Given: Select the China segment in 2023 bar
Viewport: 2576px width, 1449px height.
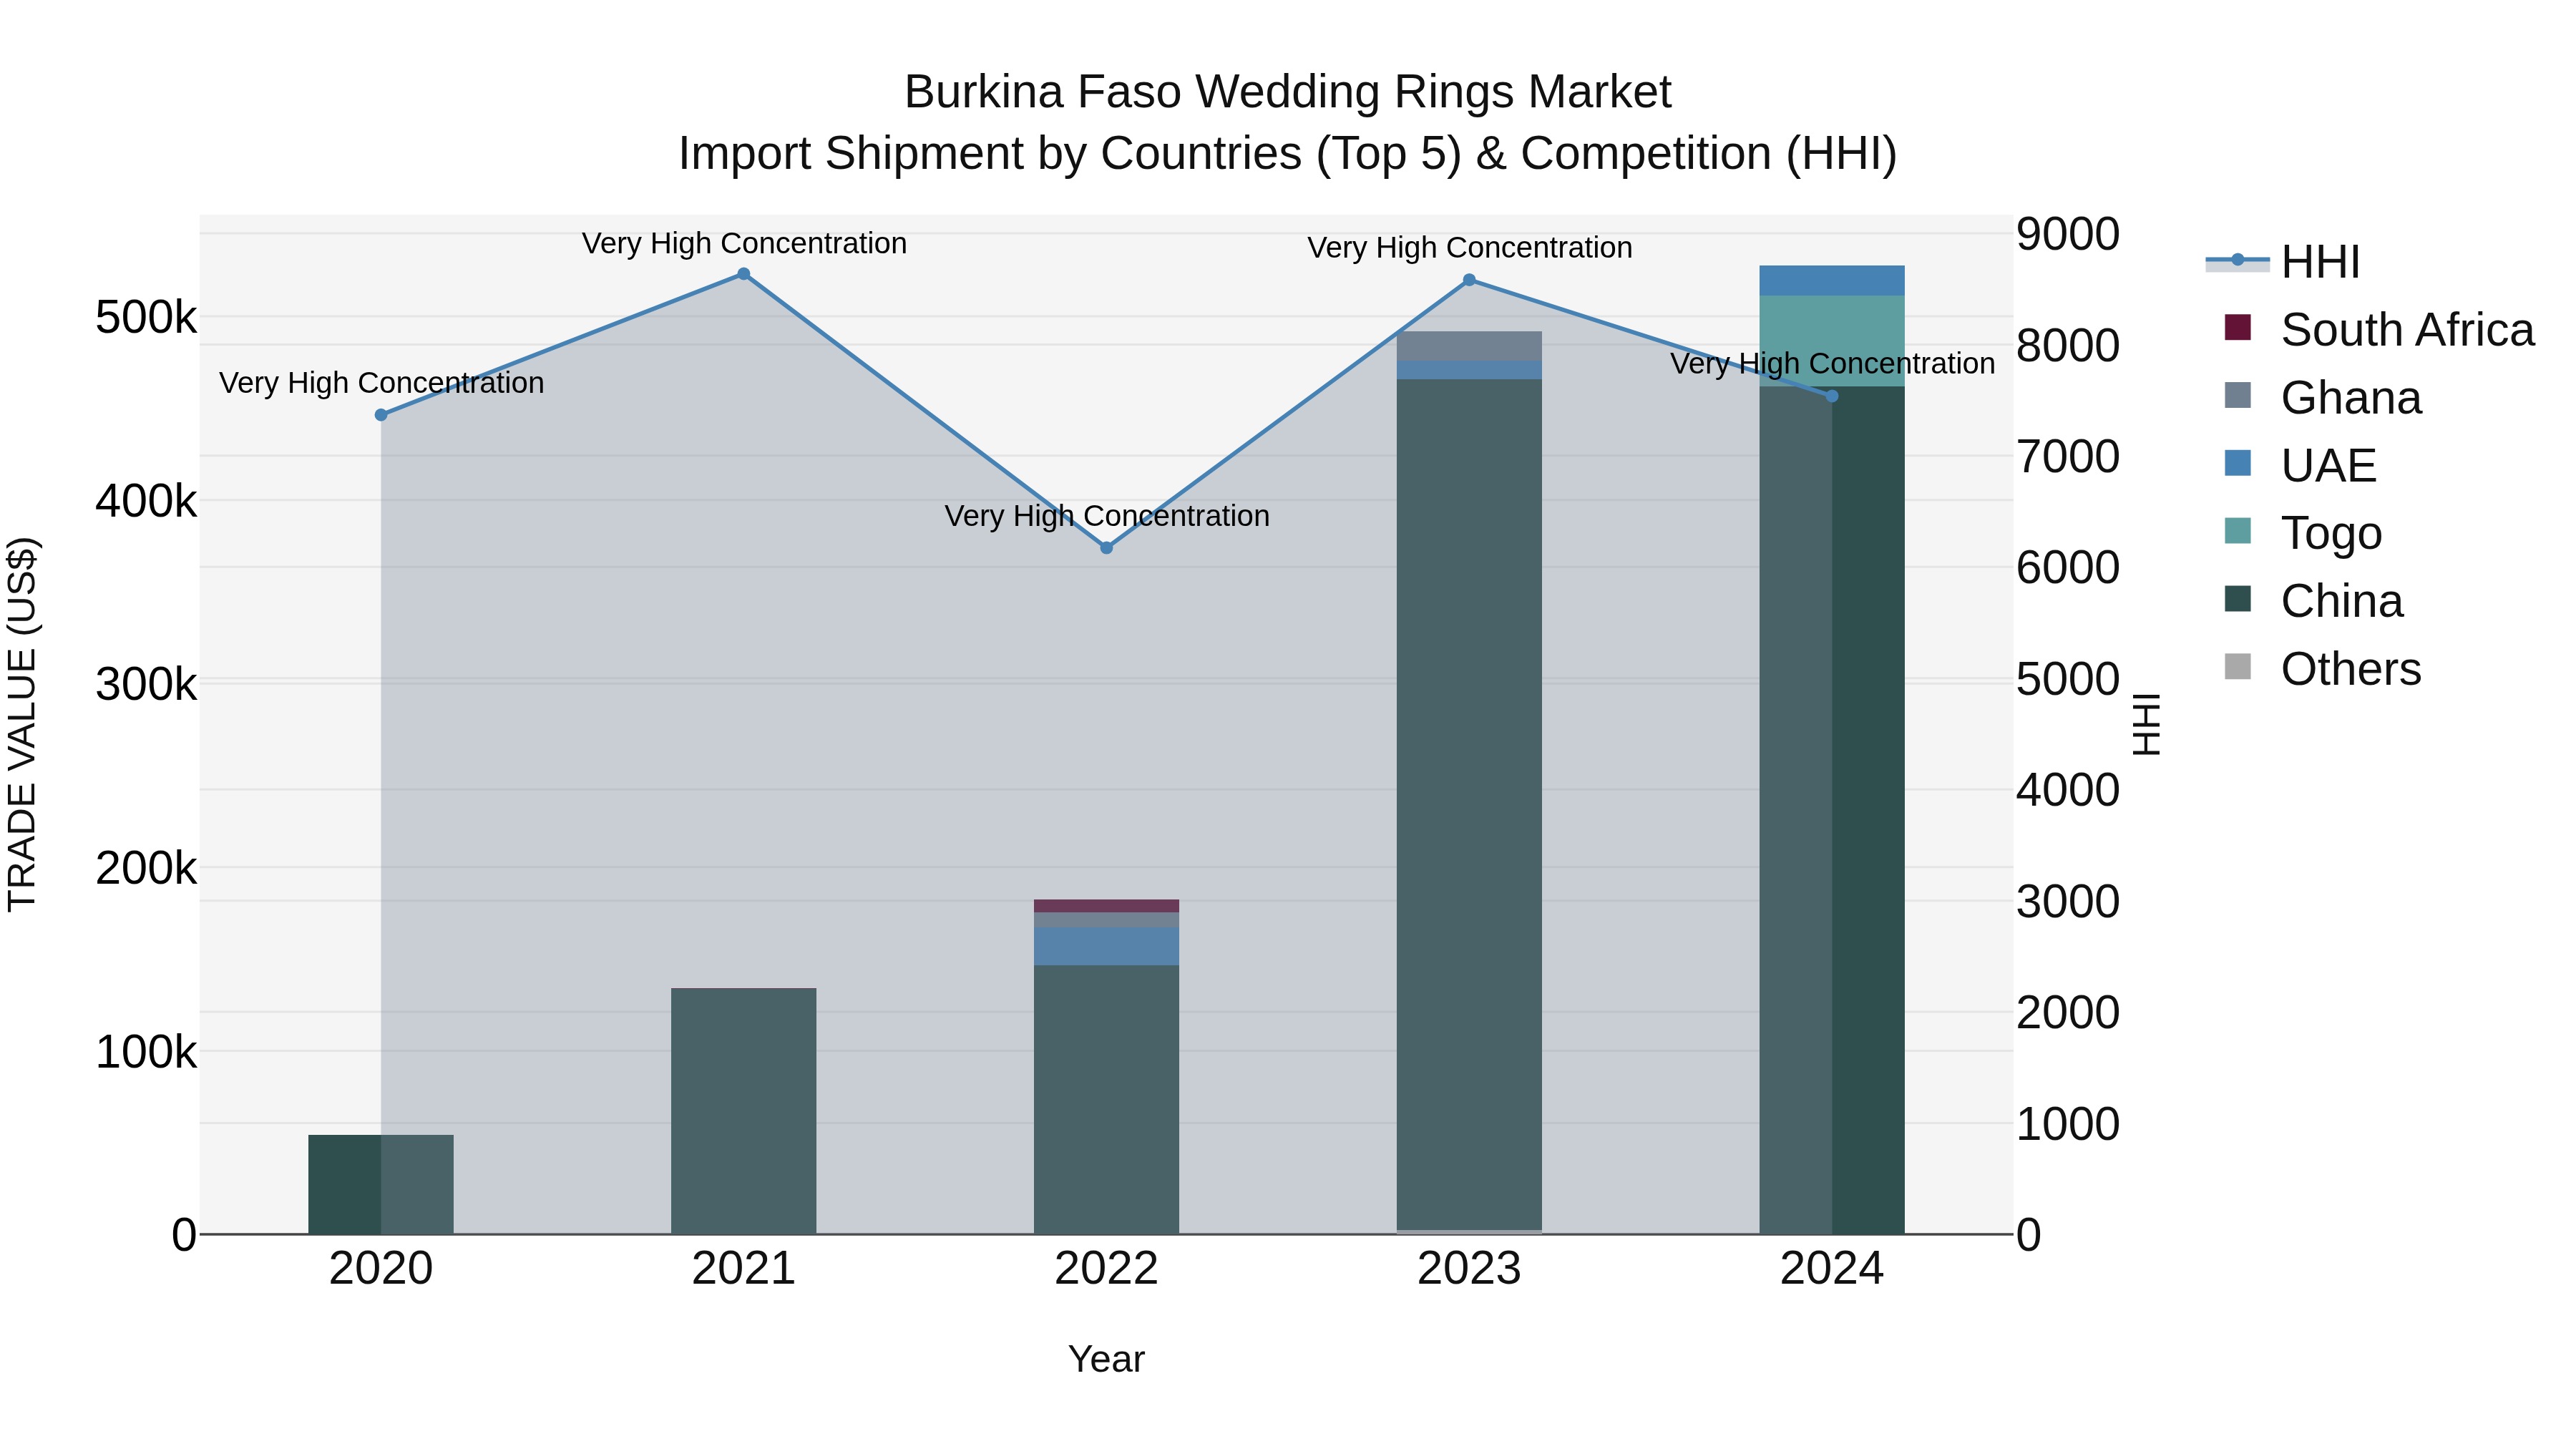Looking at the screenshot, I should click(x=1469, y=804).
